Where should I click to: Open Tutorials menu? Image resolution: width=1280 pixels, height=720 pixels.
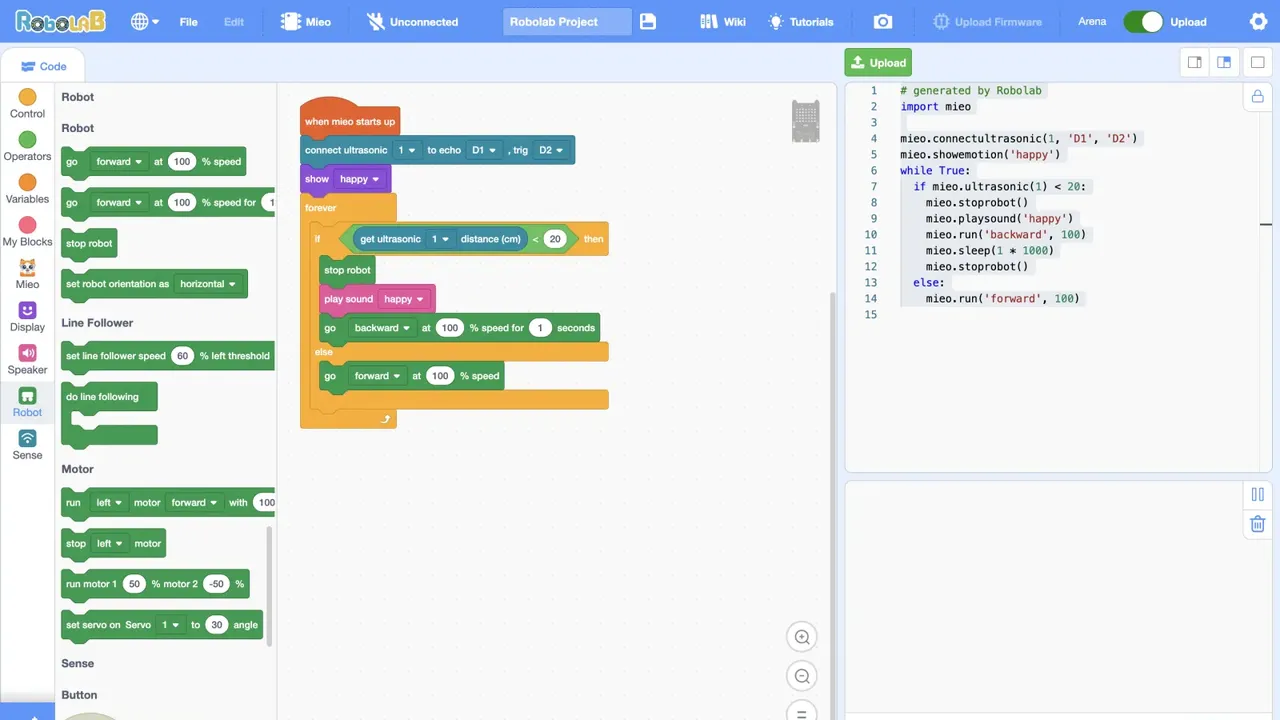(x=801, y=21)
